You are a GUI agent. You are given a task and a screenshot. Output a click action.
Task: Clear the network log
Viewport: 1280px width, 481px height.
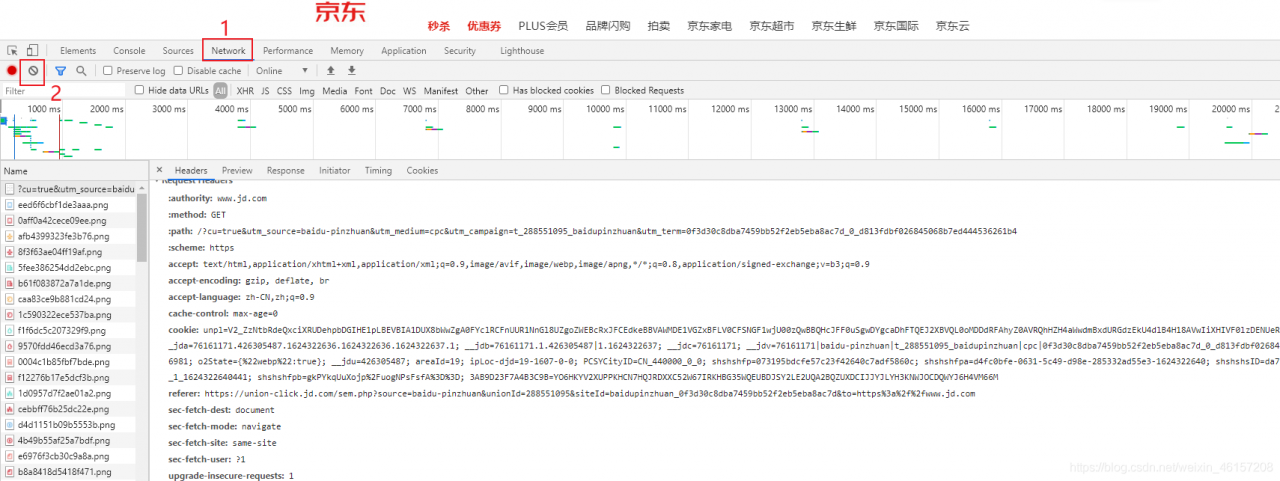click(x=33, y=71)
